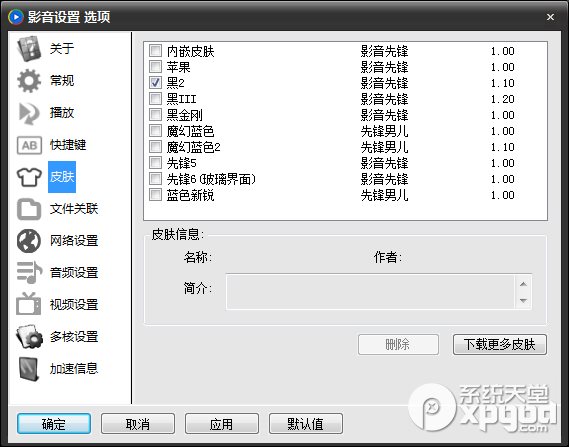The image size is (569, 447).
Task: Click the 简介 scrollbar down arrow
Action: point(523,300)
